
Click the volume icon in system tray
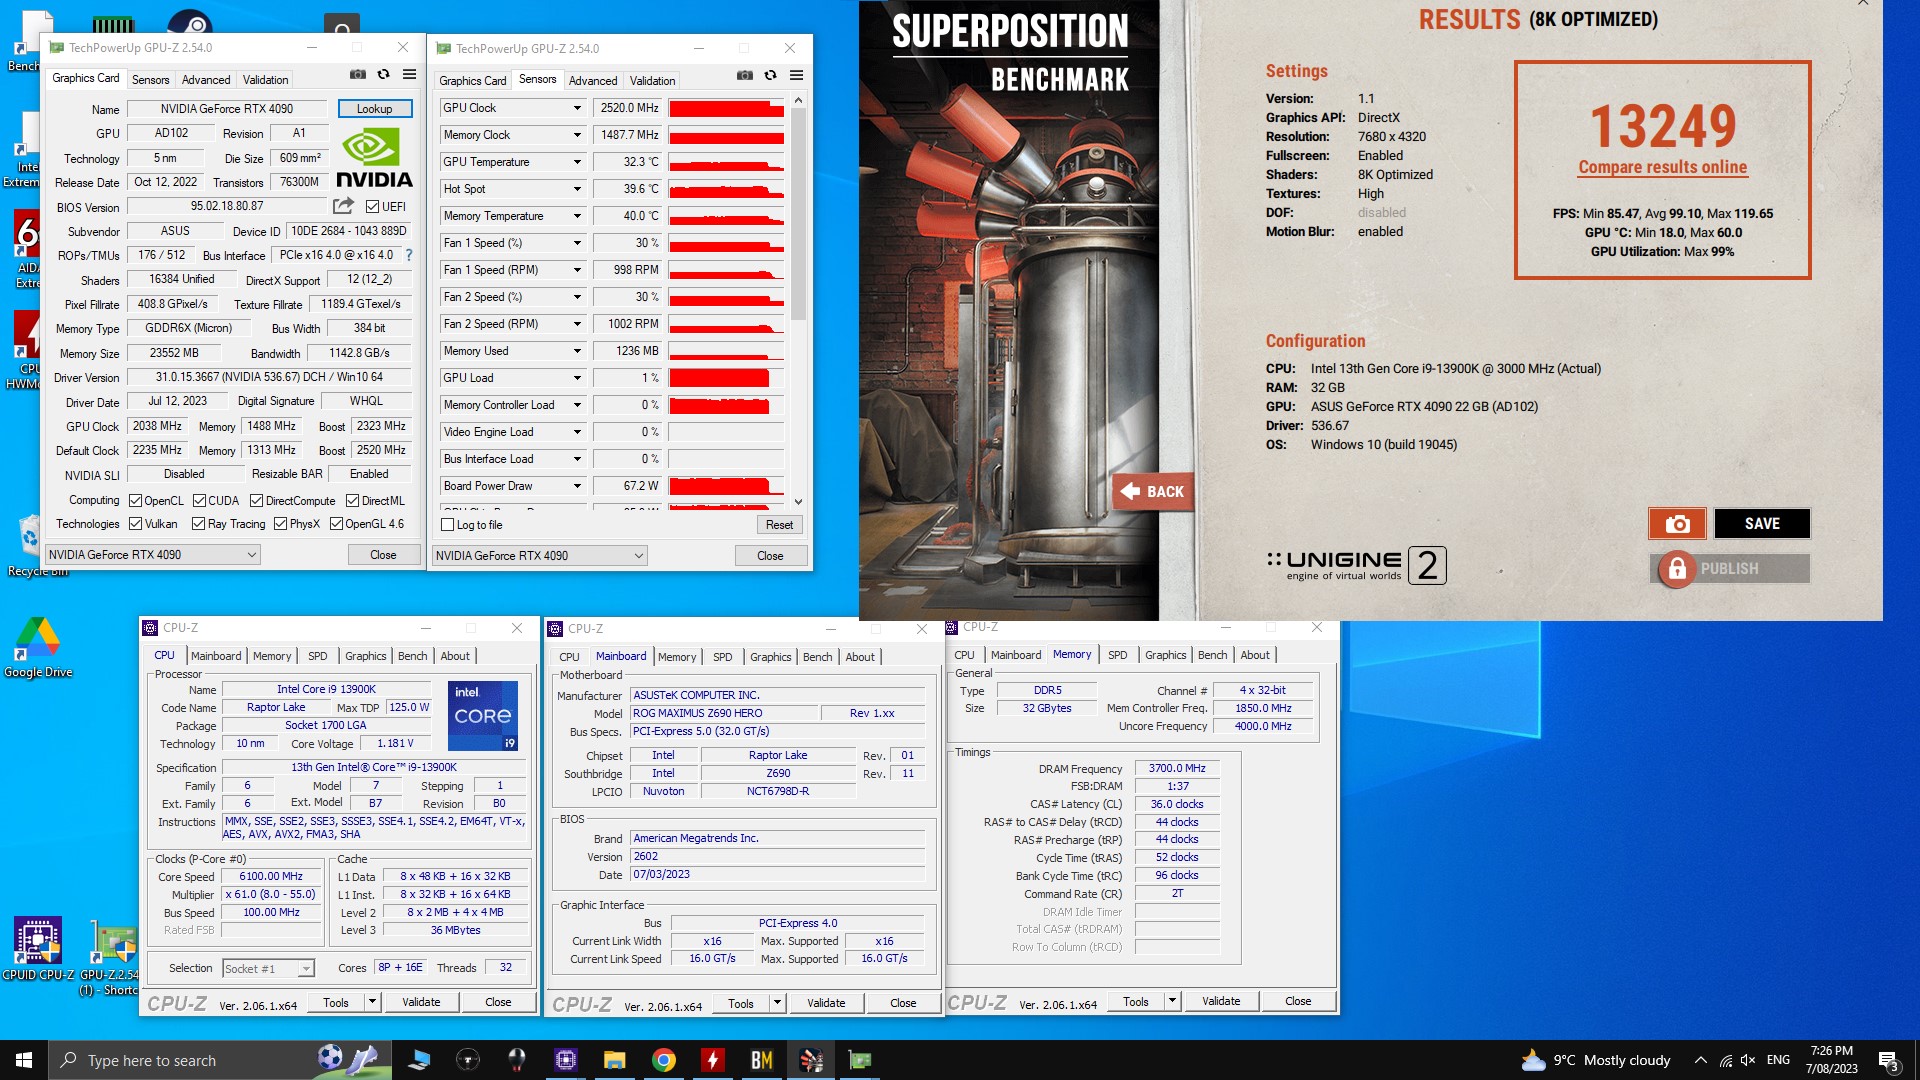coord(1748,1060)
